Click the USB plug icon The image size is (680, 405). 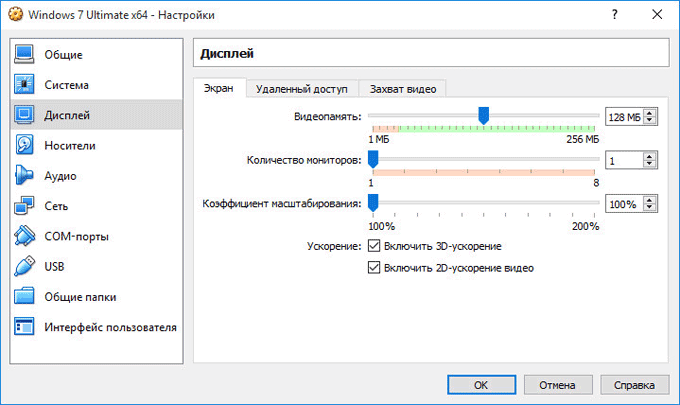point(25,267)
